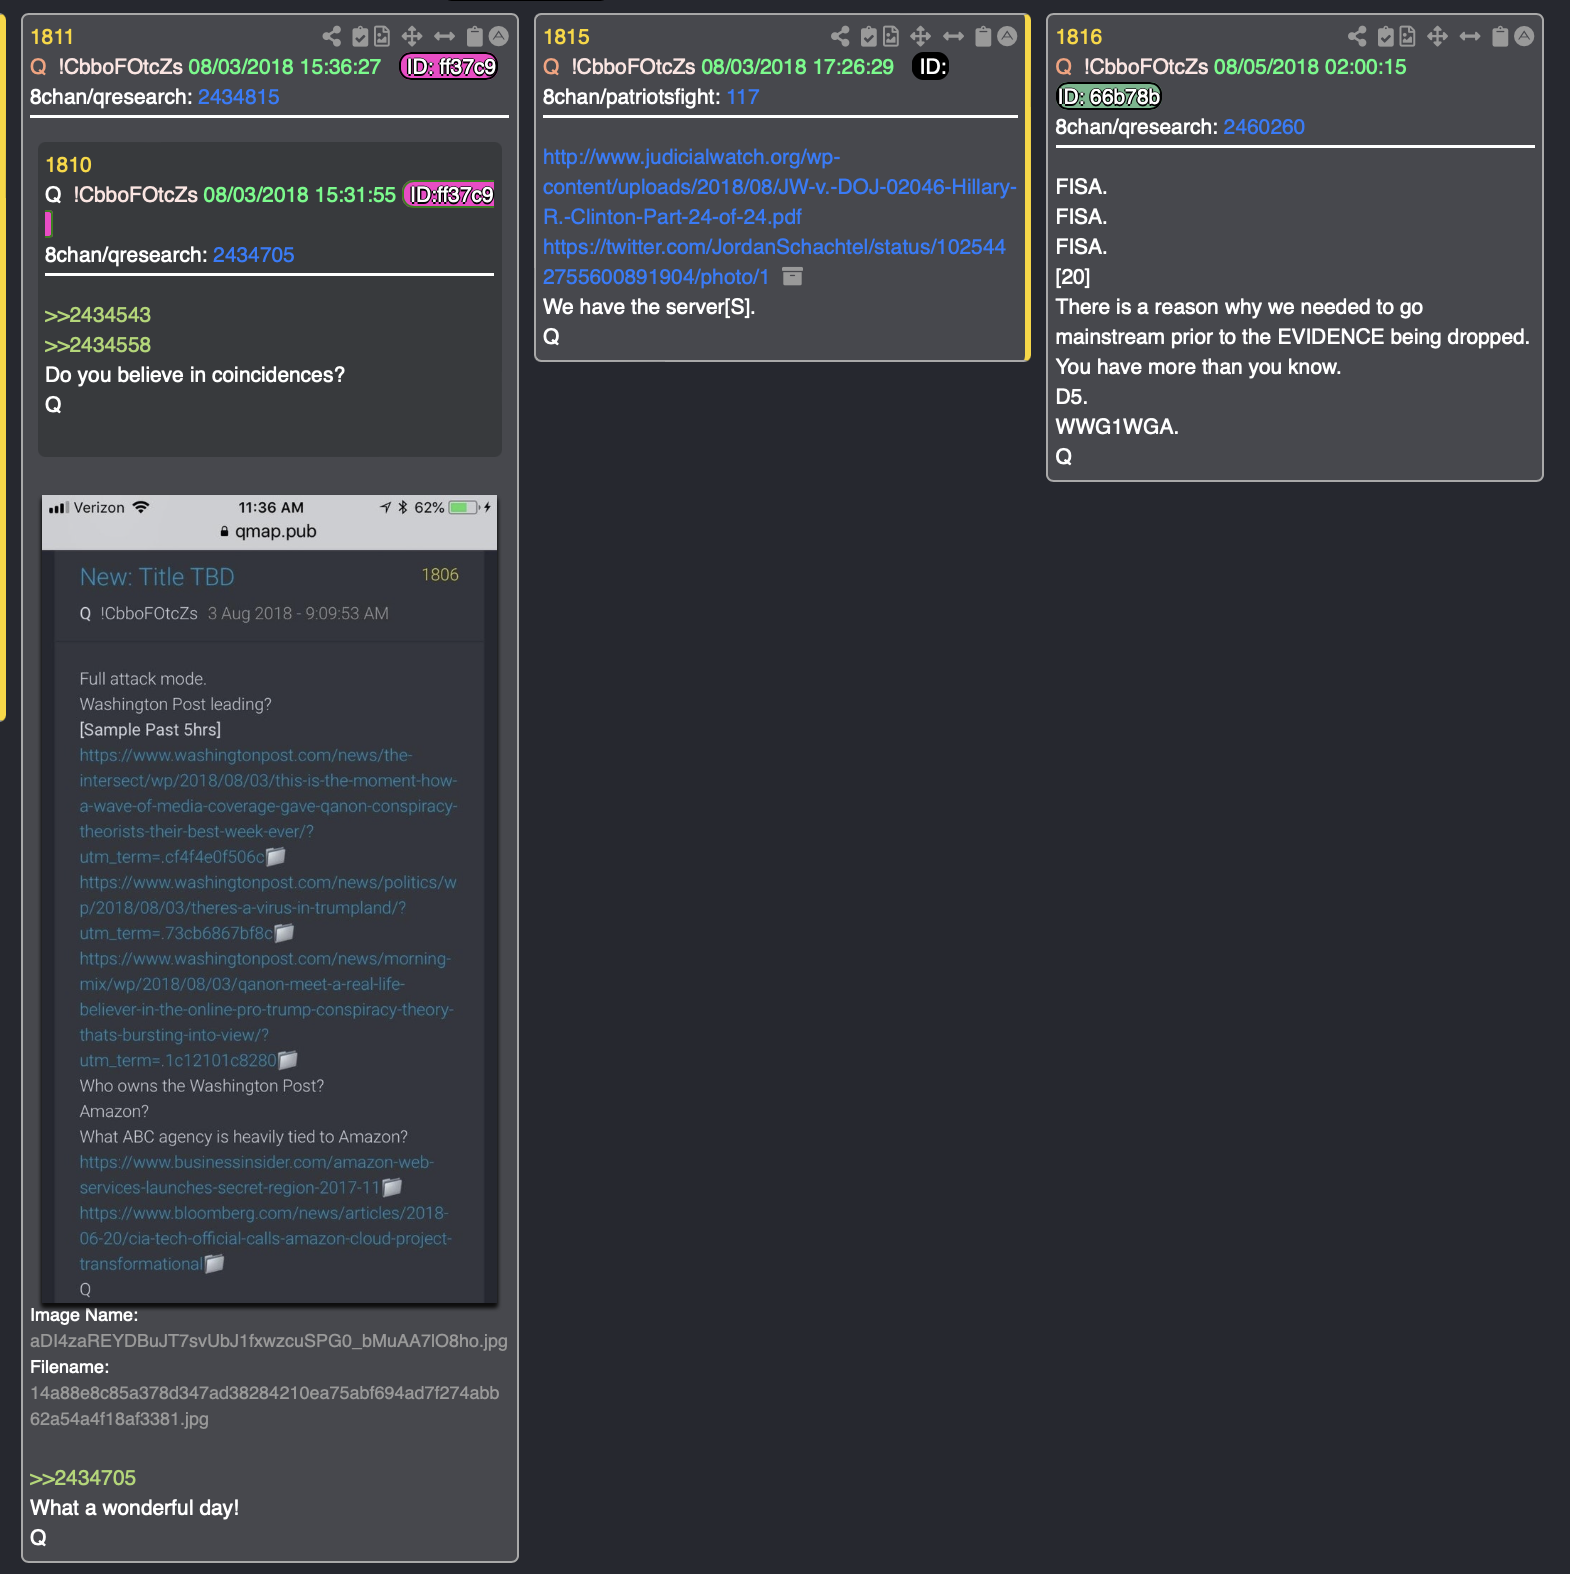Click the hashed filename 14a88e8c85a... jpg
Screen dimensions: 1570x1574
point(265,1406)
